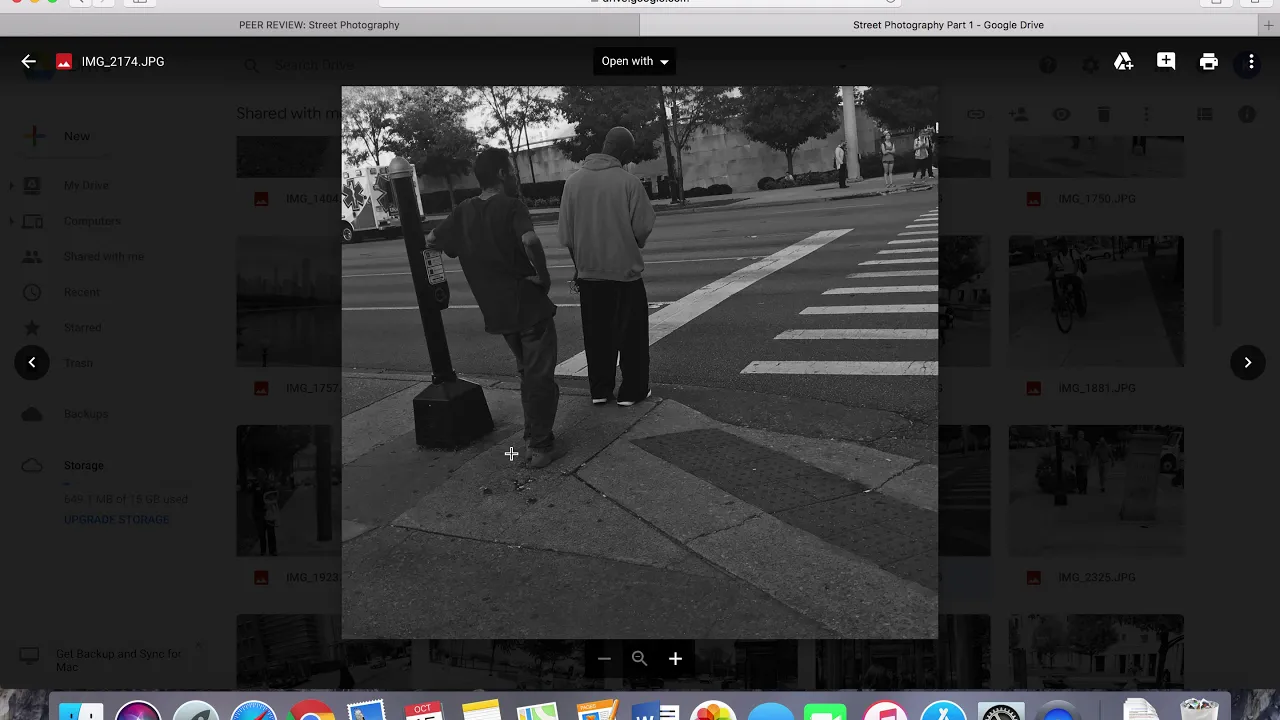
Task: Open Trash from the dock
Action: (x=1198, y=711)
